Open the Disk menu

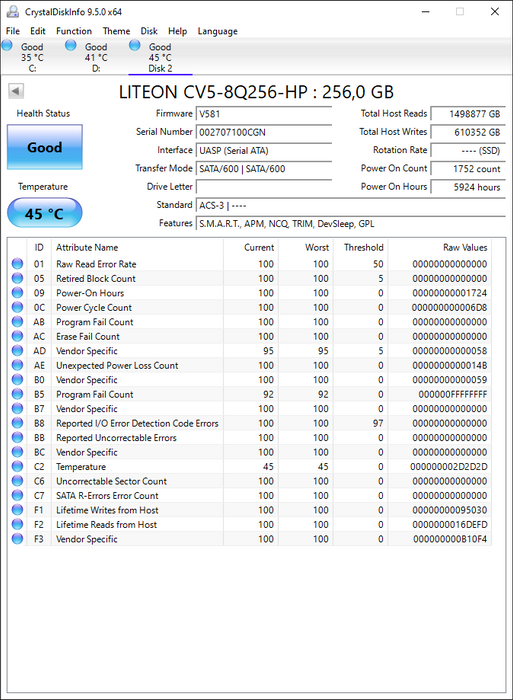pyautogui.click(x=149, y=31)
